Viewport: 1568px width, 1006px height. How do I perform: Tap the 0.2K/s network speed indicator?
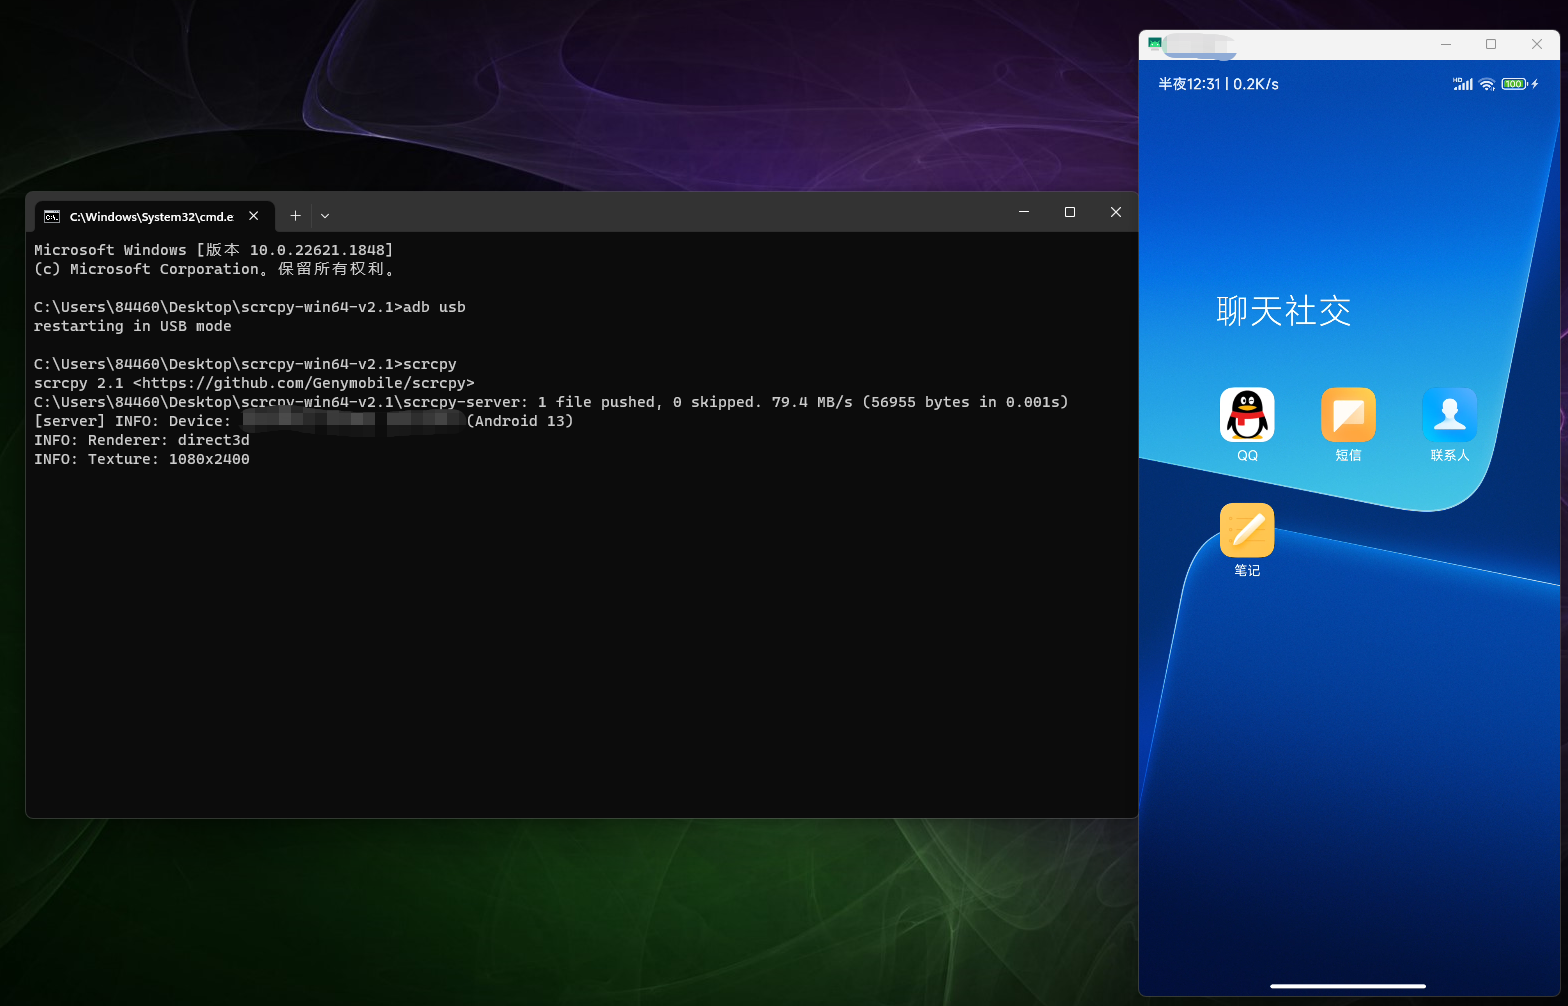[x=1256, y=84]
